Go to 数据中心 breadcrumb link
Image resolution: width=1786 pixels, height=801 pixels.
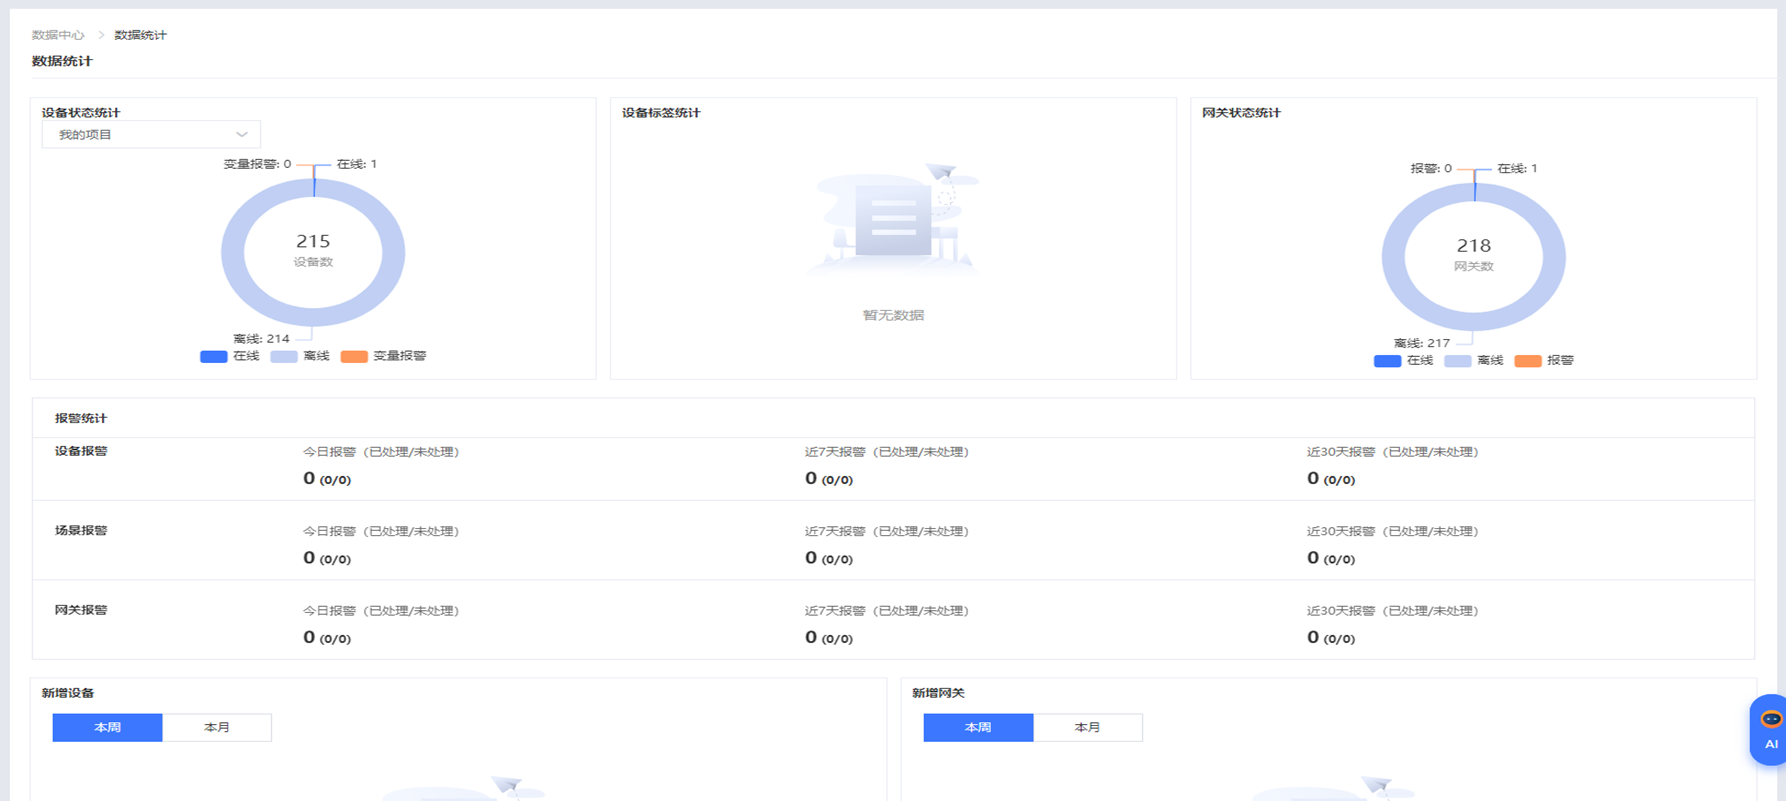[58, 35]
